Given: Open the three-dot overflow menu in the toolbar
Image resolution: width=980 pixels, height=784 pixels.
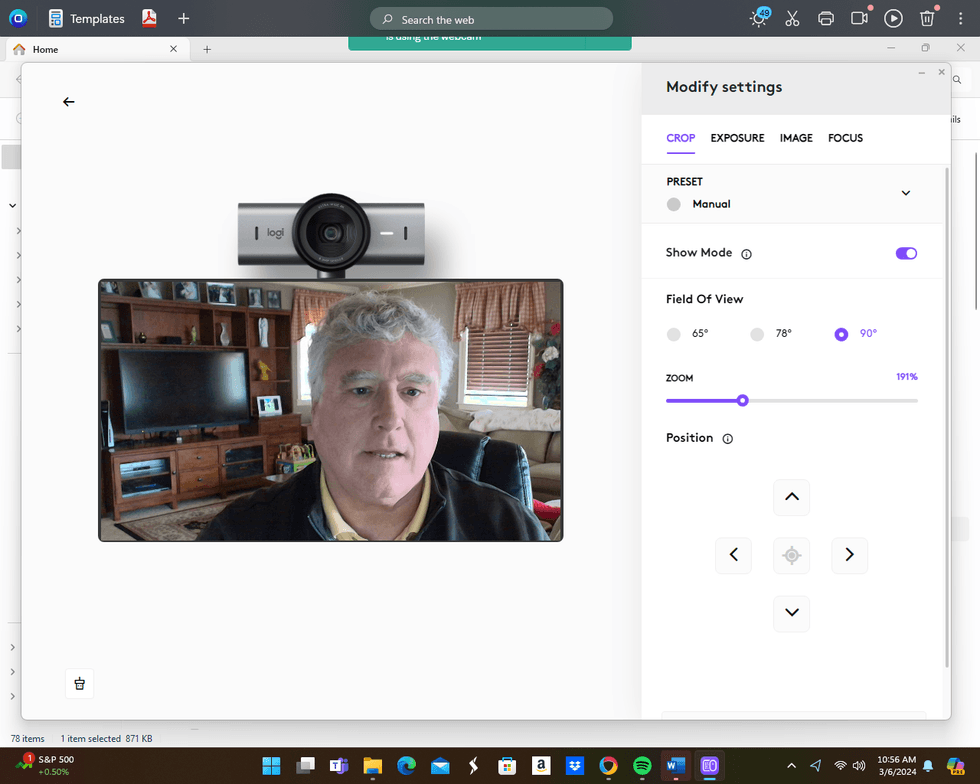Looking at the screenshot, I should tap(960, 18).
